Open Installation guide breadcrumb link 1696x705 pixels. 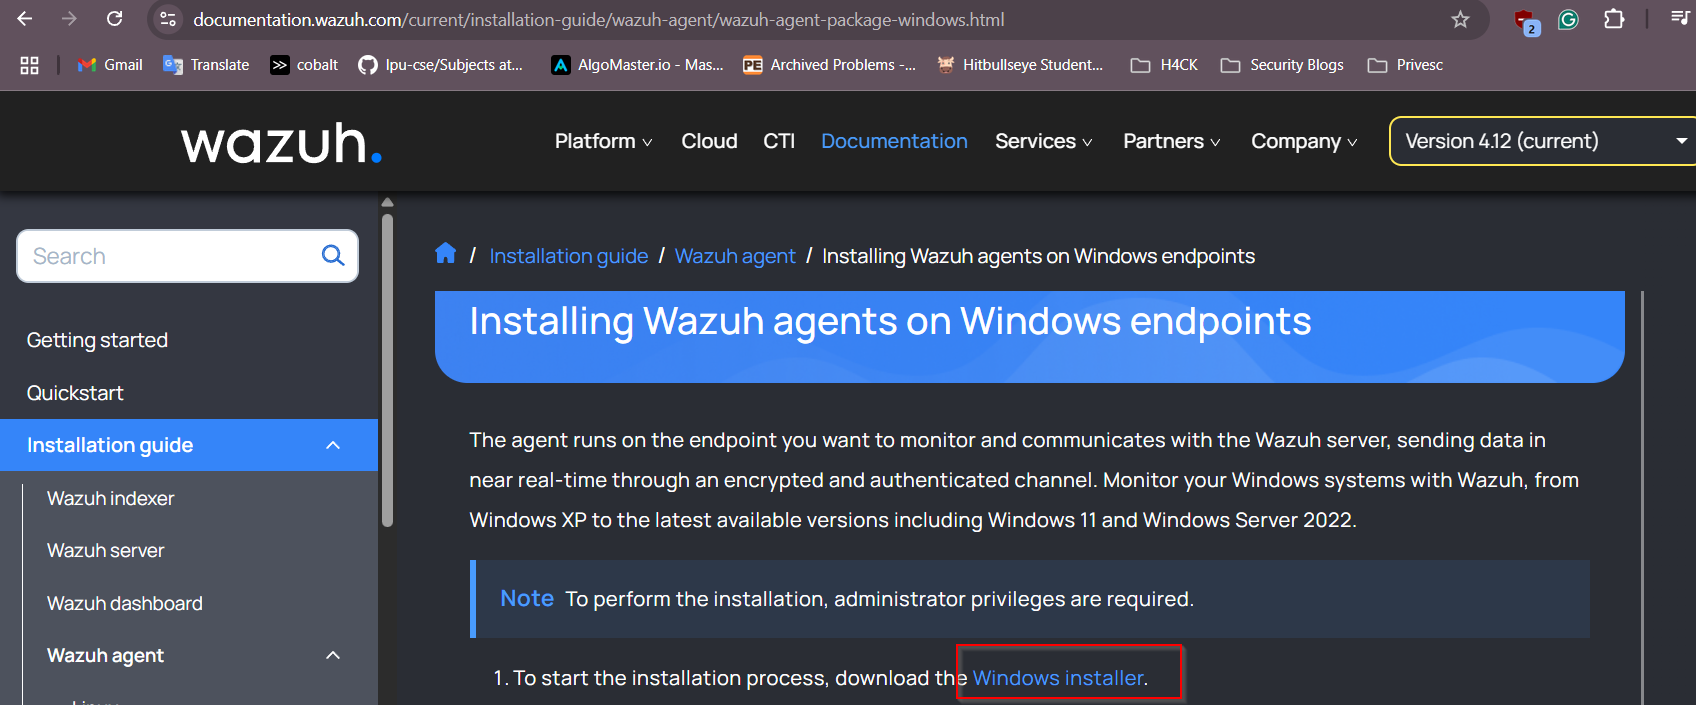pos(569,256)
